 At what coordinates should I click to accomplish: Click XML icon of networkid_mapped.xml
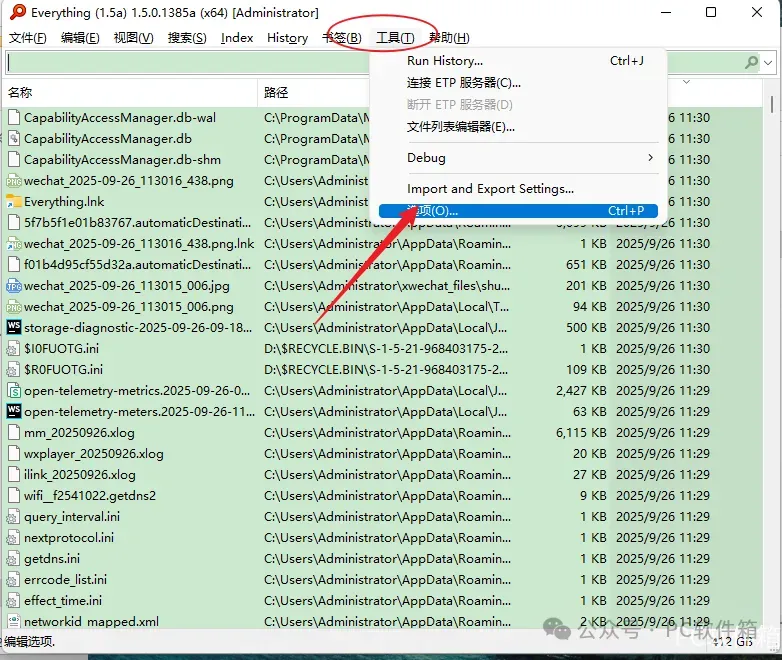(14, 622)
